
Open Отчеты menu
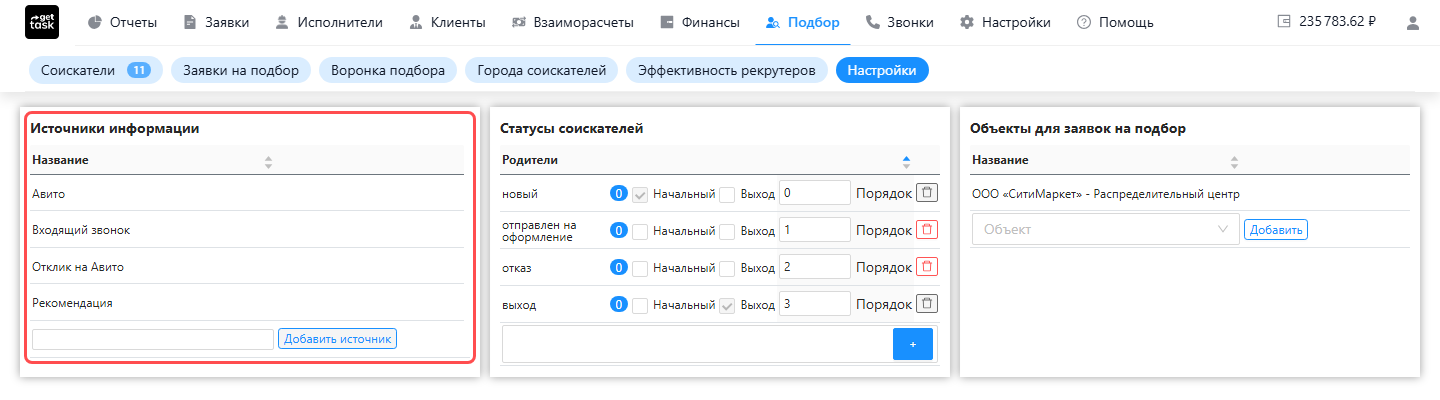122,22
